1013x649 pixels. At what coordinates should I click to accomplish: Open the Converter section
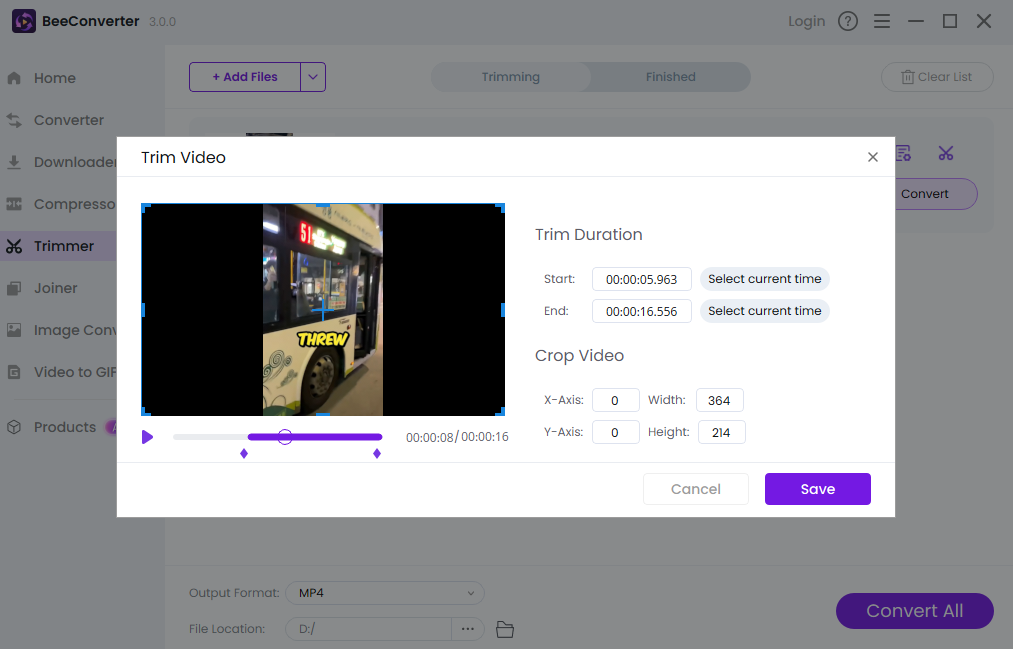tap(68, 120)
